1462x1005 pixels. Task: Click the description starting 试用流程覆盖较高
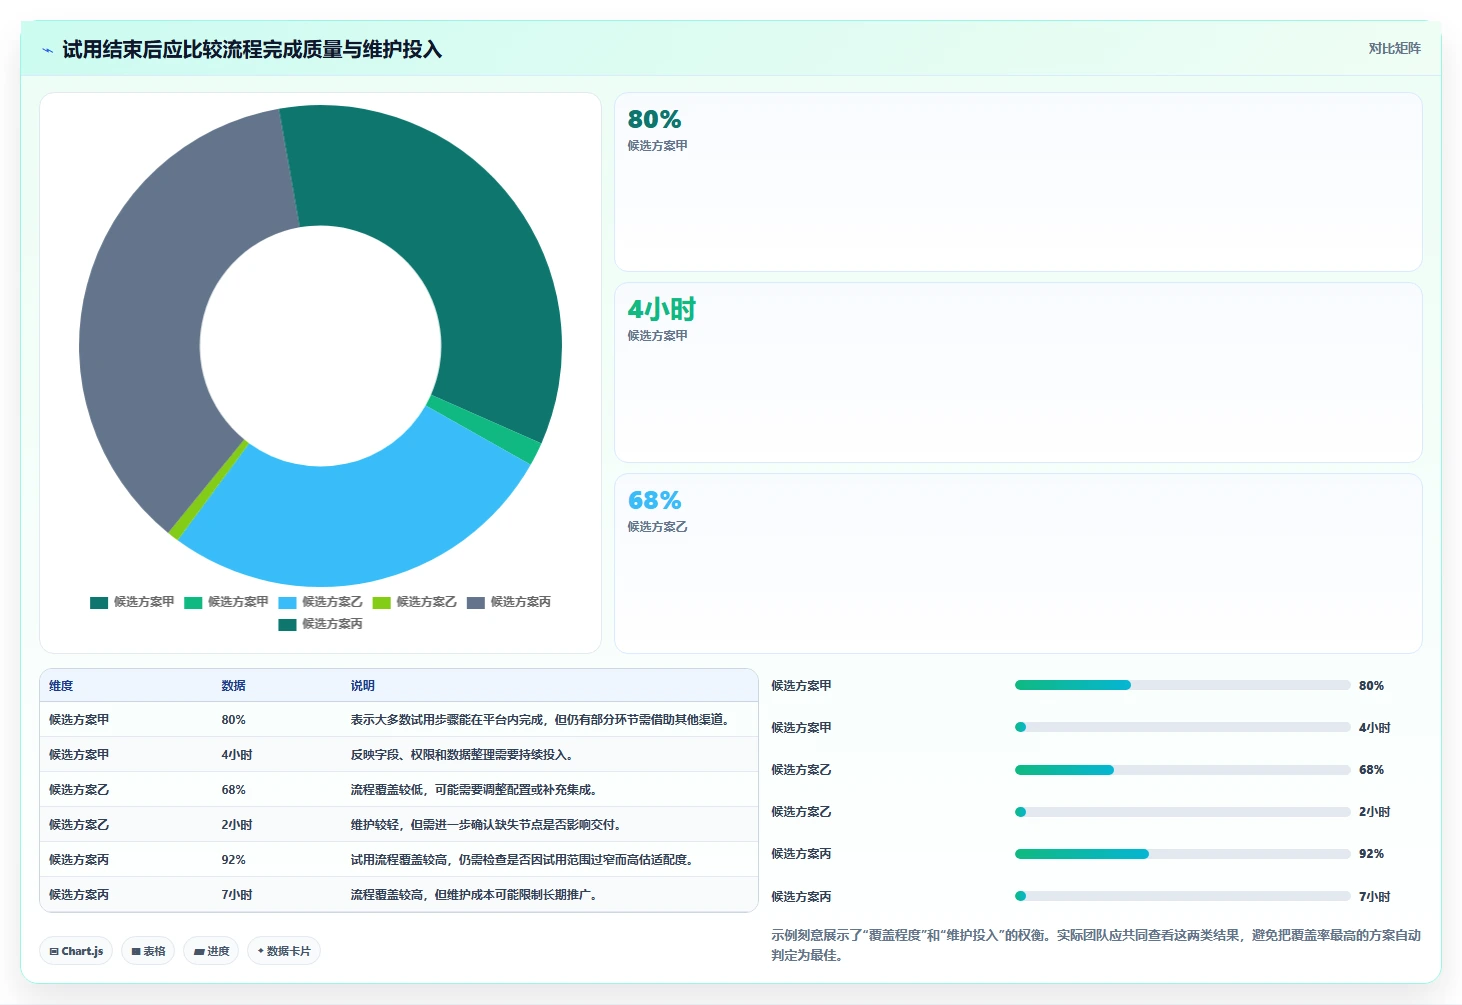tap(522, 860)
